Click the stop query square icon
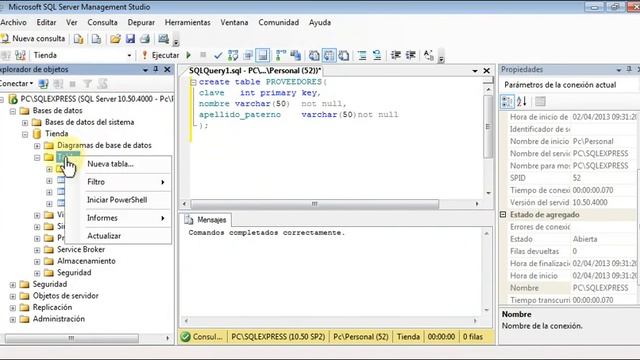Viewport: 640px width, 360px height. [x=203, y=55]
